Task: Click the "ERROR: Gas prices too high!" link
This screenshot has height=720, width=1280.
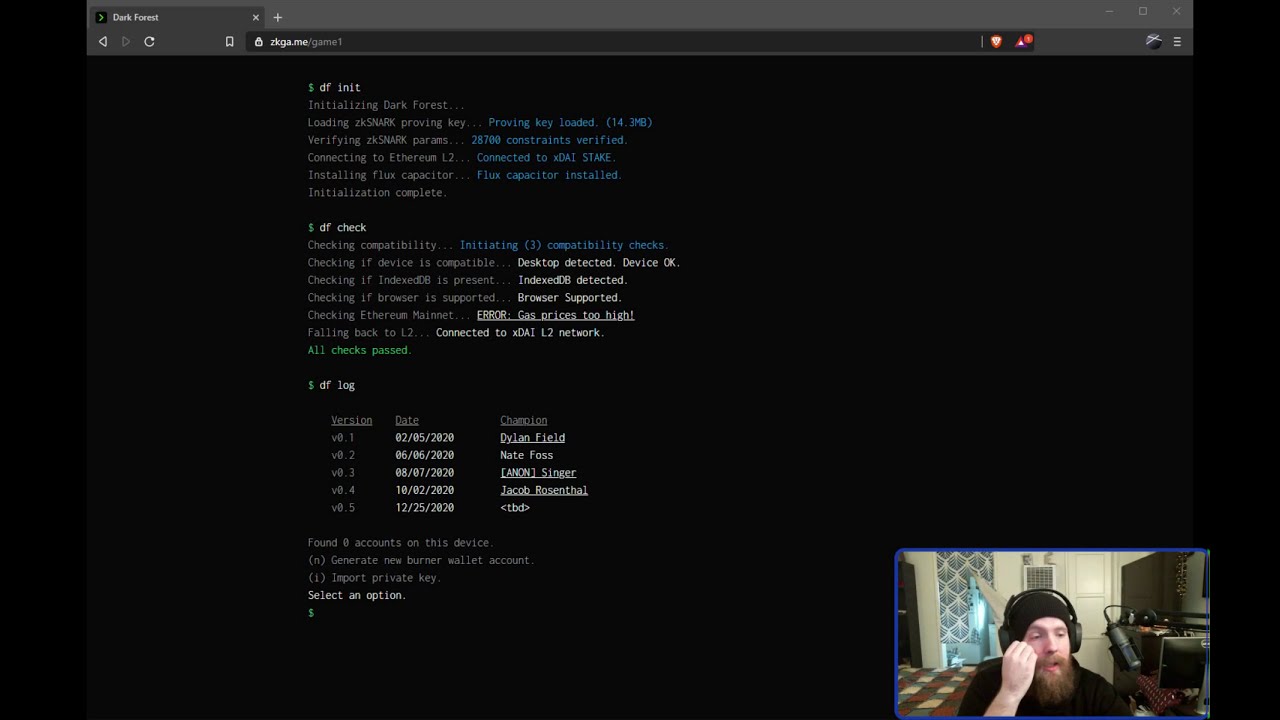Action: coord(555,315)
